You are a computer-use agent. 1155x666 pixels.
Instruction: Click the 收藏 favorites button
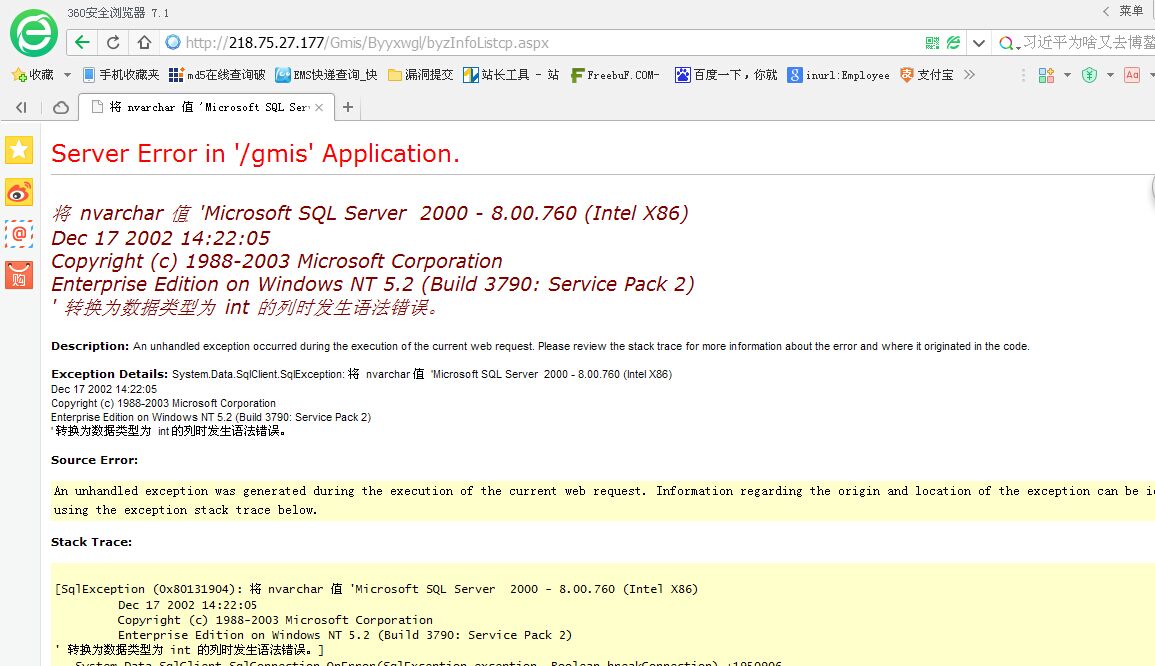(x=33, y=74)
